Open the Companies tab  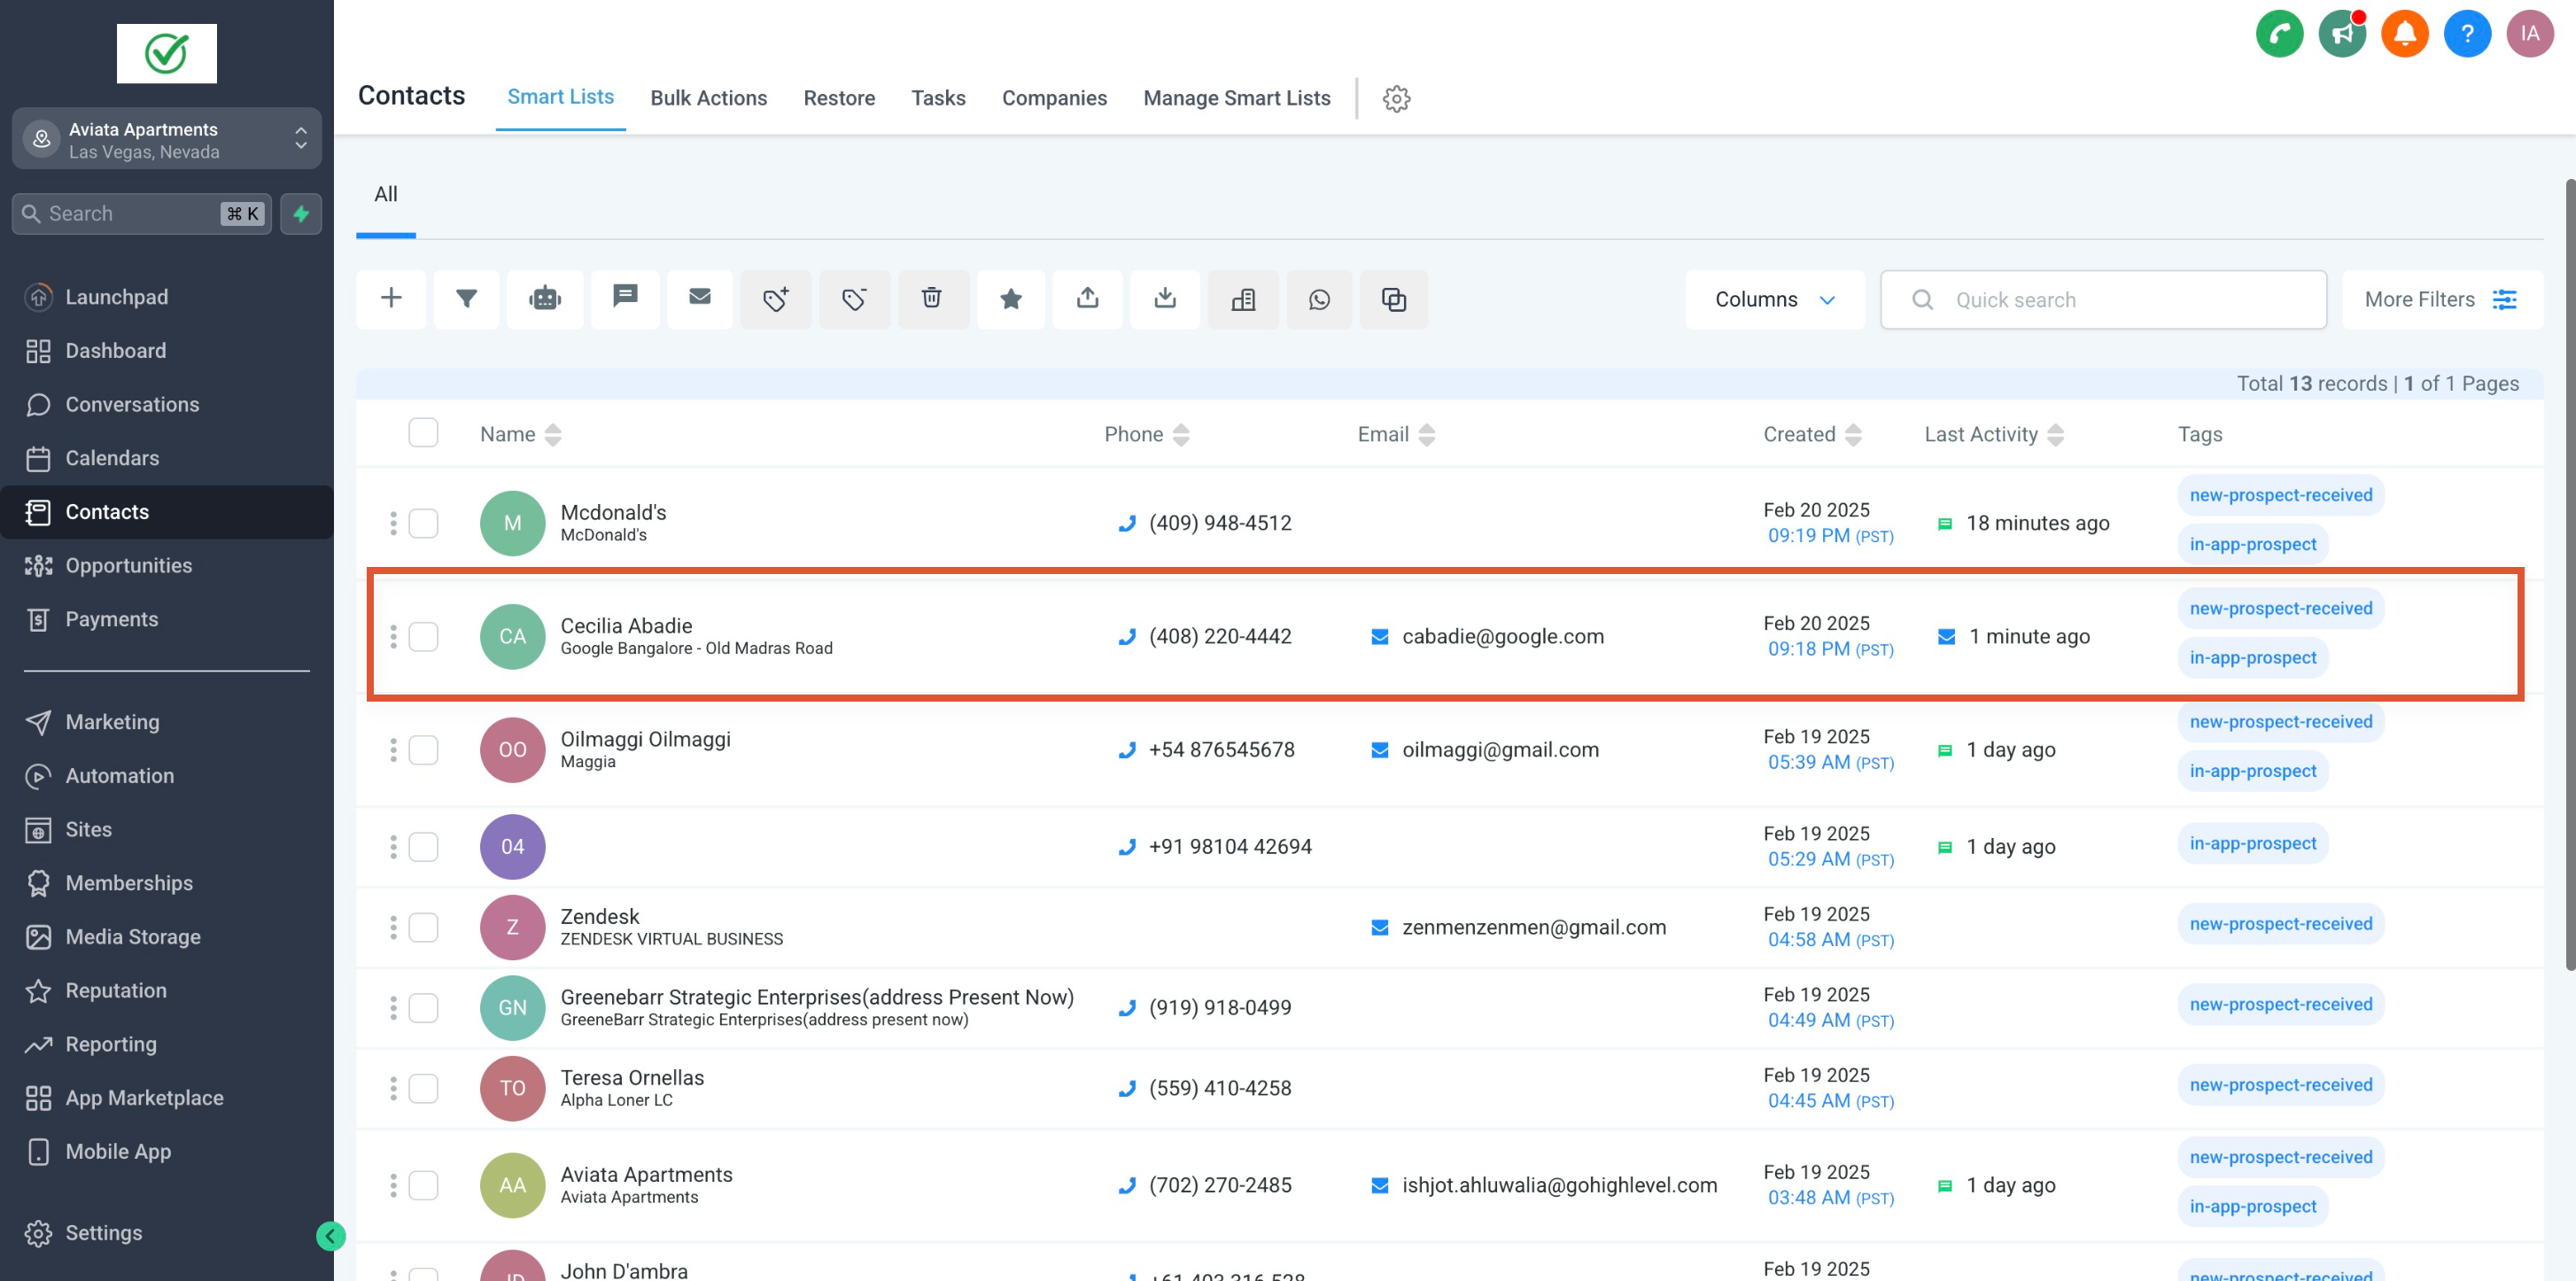[x=1054, y=98]
